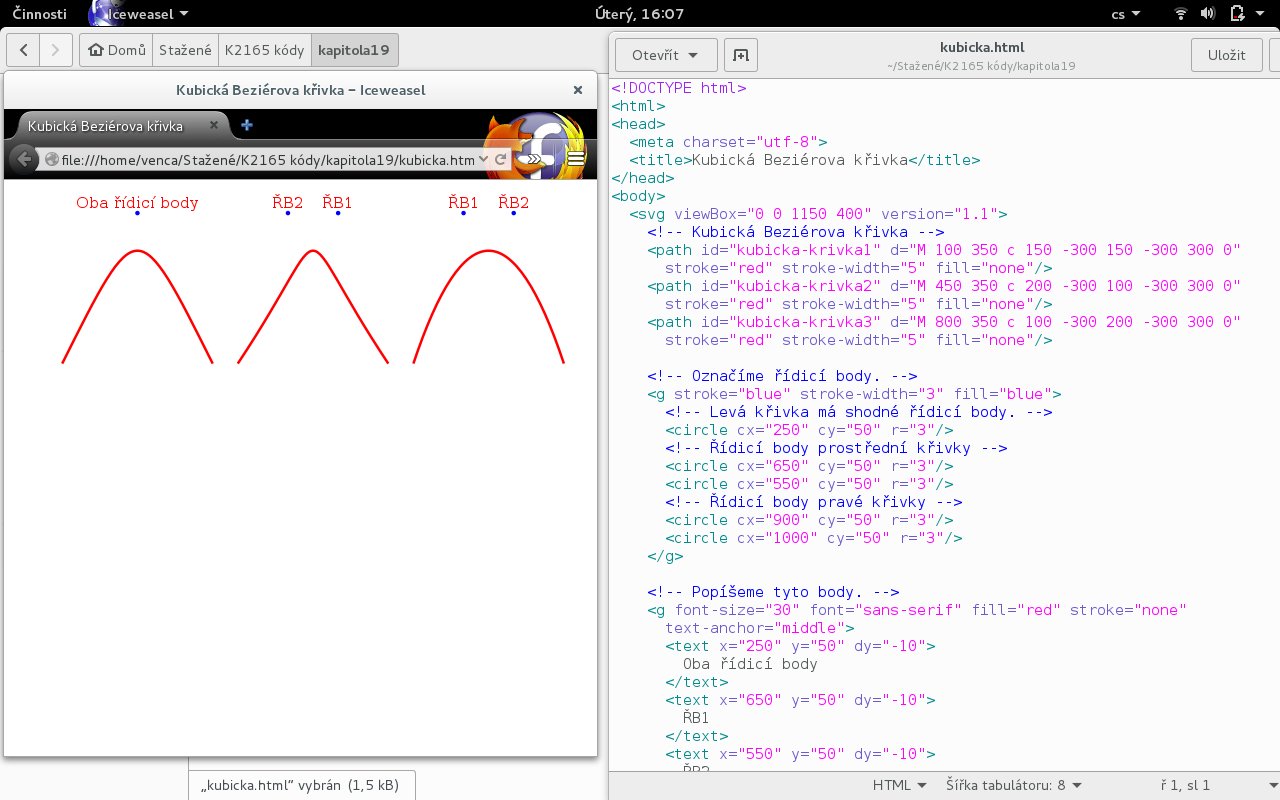This screenshot has height=800, width=1280.
Task: Expand the Otevřít dropdown in gedit
Action: 666,54
